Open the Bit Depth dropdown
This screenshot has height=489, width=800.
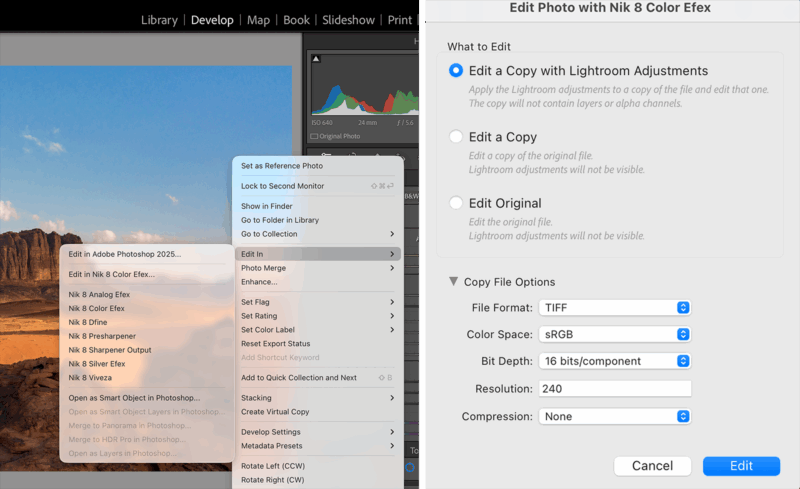615,361
